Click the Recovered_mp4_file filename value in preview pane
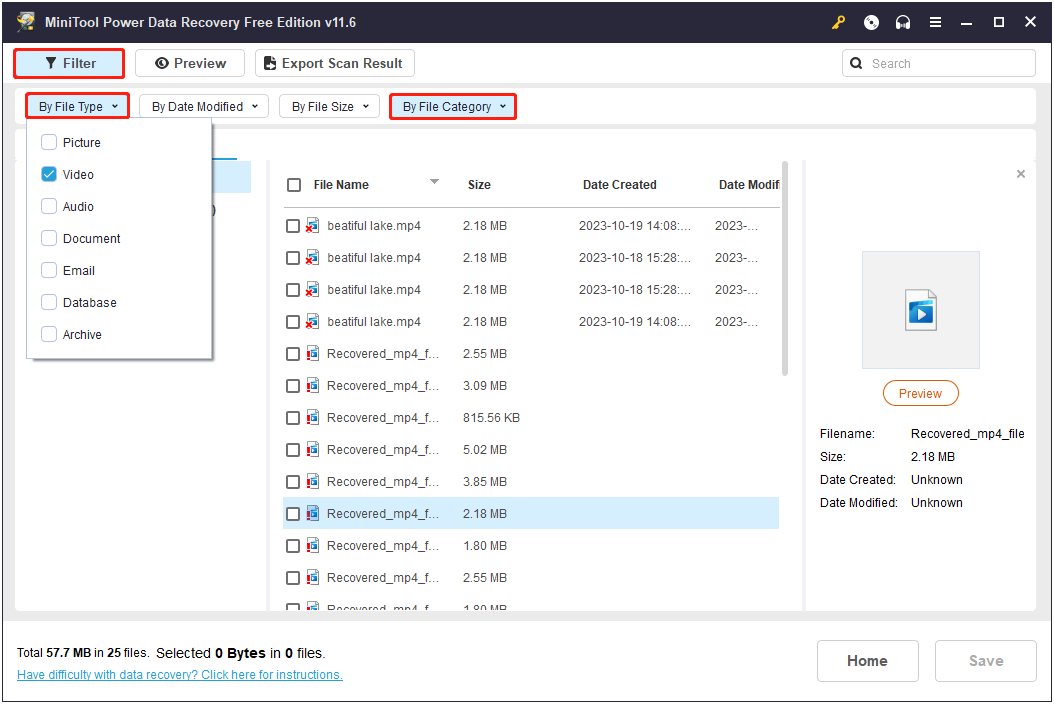 click(967, 434)
